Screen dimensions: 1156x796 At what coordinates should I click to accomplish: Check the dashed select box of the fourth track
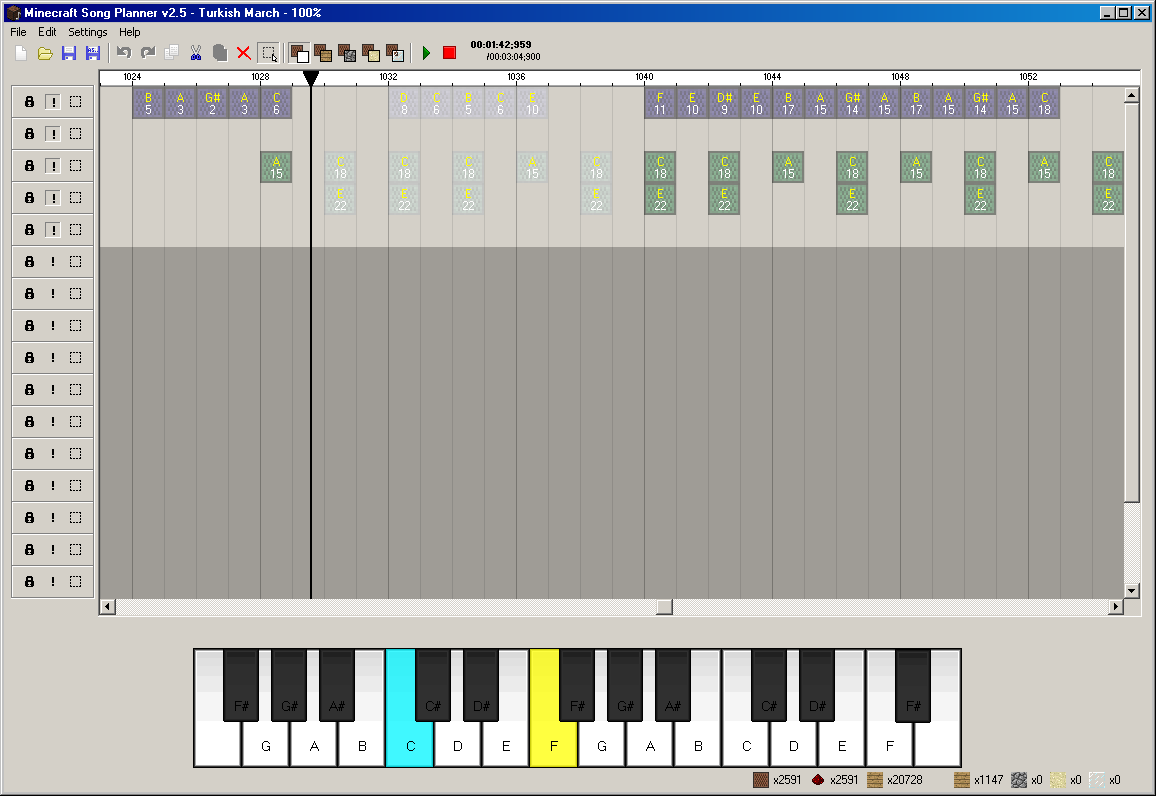[x=76, y=198]
